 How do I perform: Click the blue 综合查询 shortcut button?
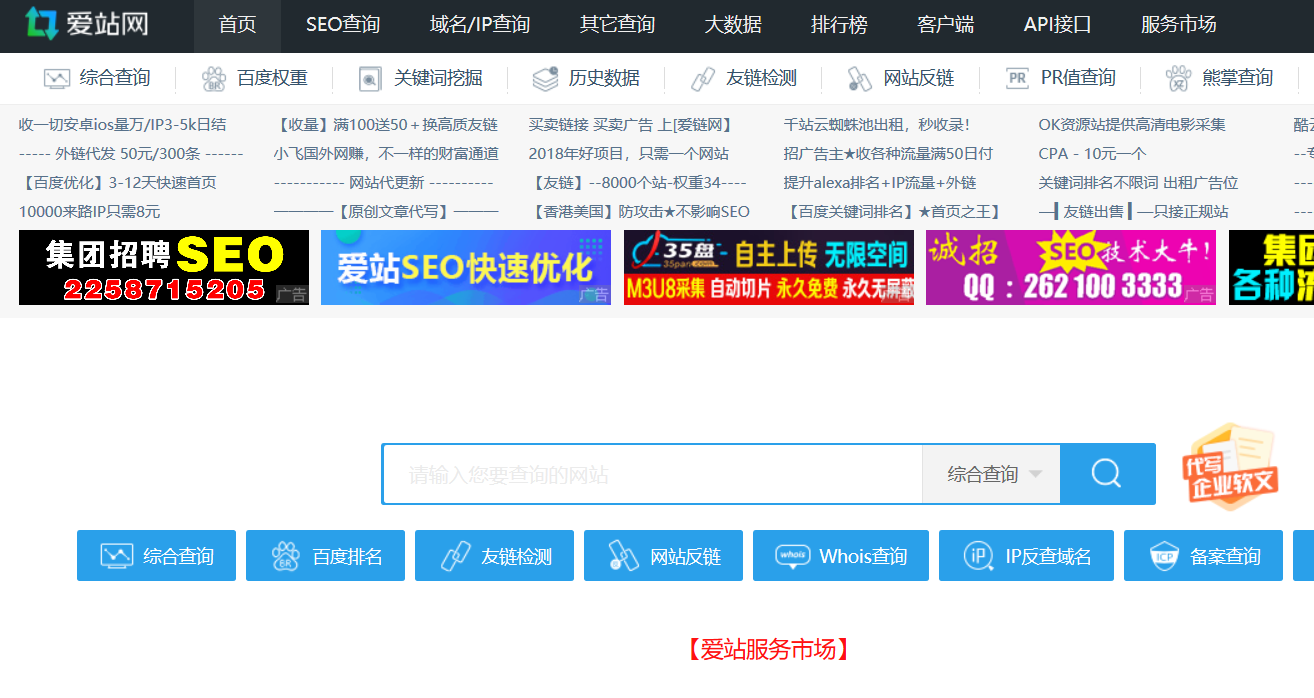[156, 555]
